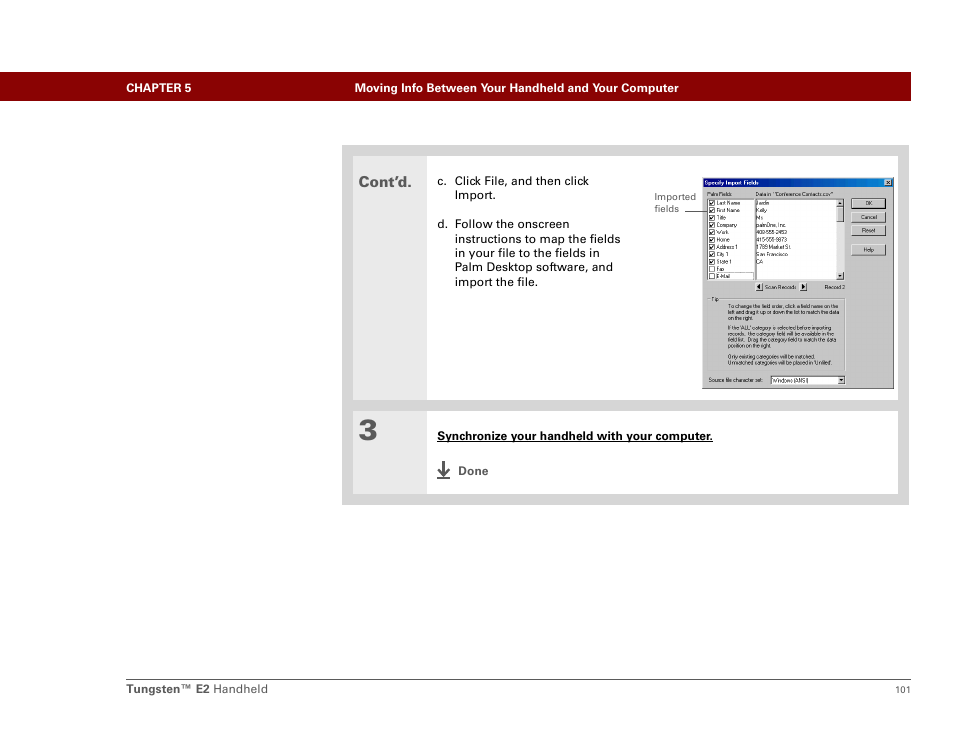Toggle the Company field checkbox

712,225
